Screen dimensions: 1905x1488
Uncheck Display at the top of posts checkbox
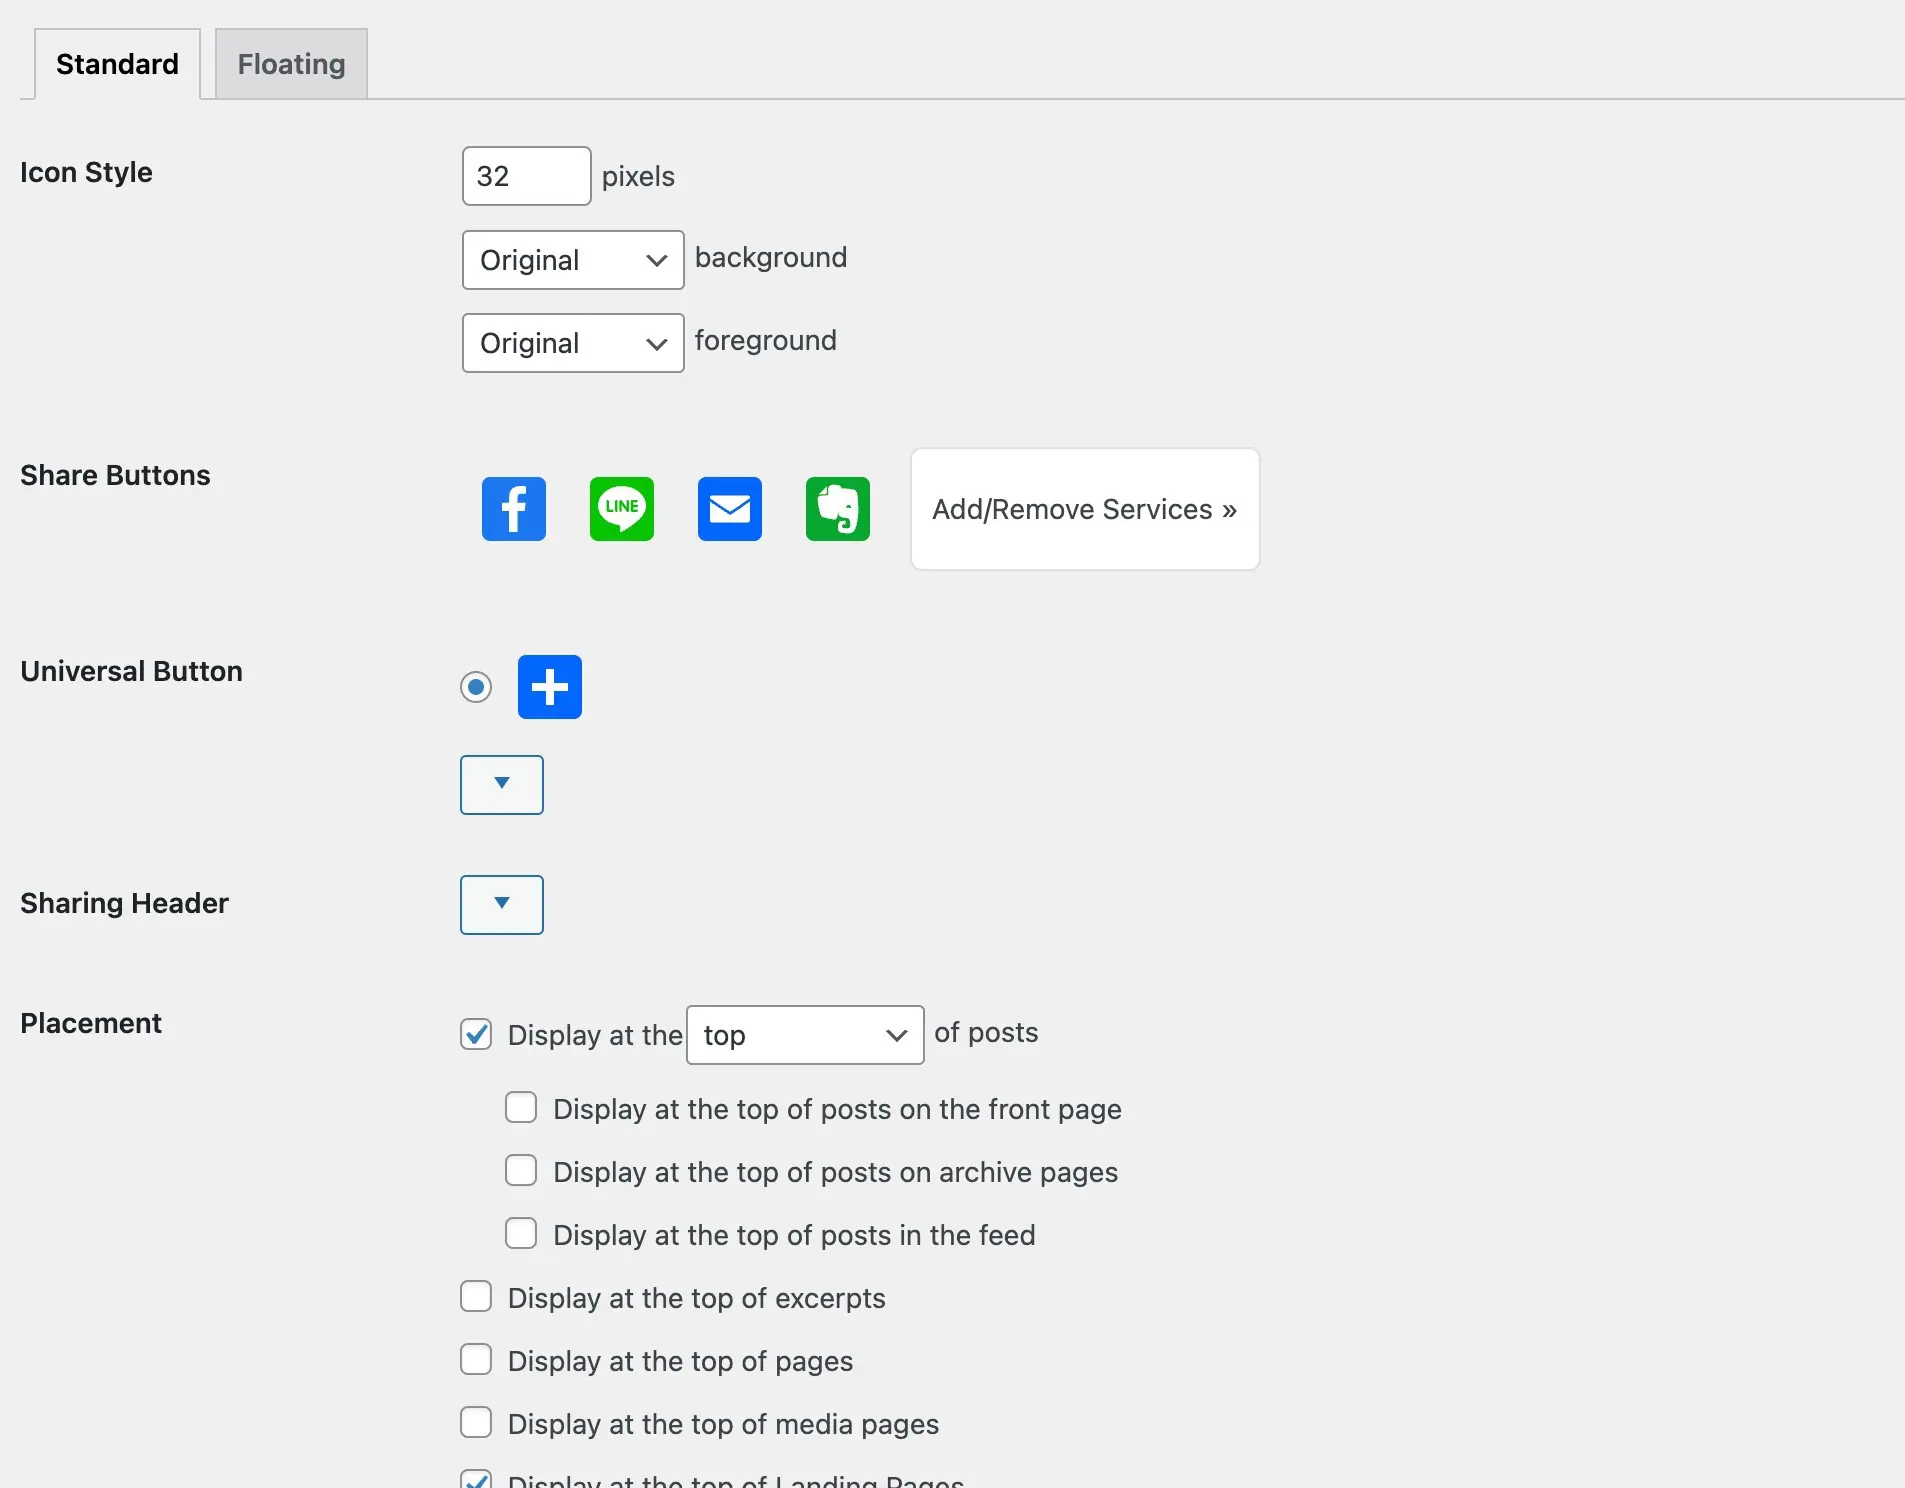tap(476, 1034)
